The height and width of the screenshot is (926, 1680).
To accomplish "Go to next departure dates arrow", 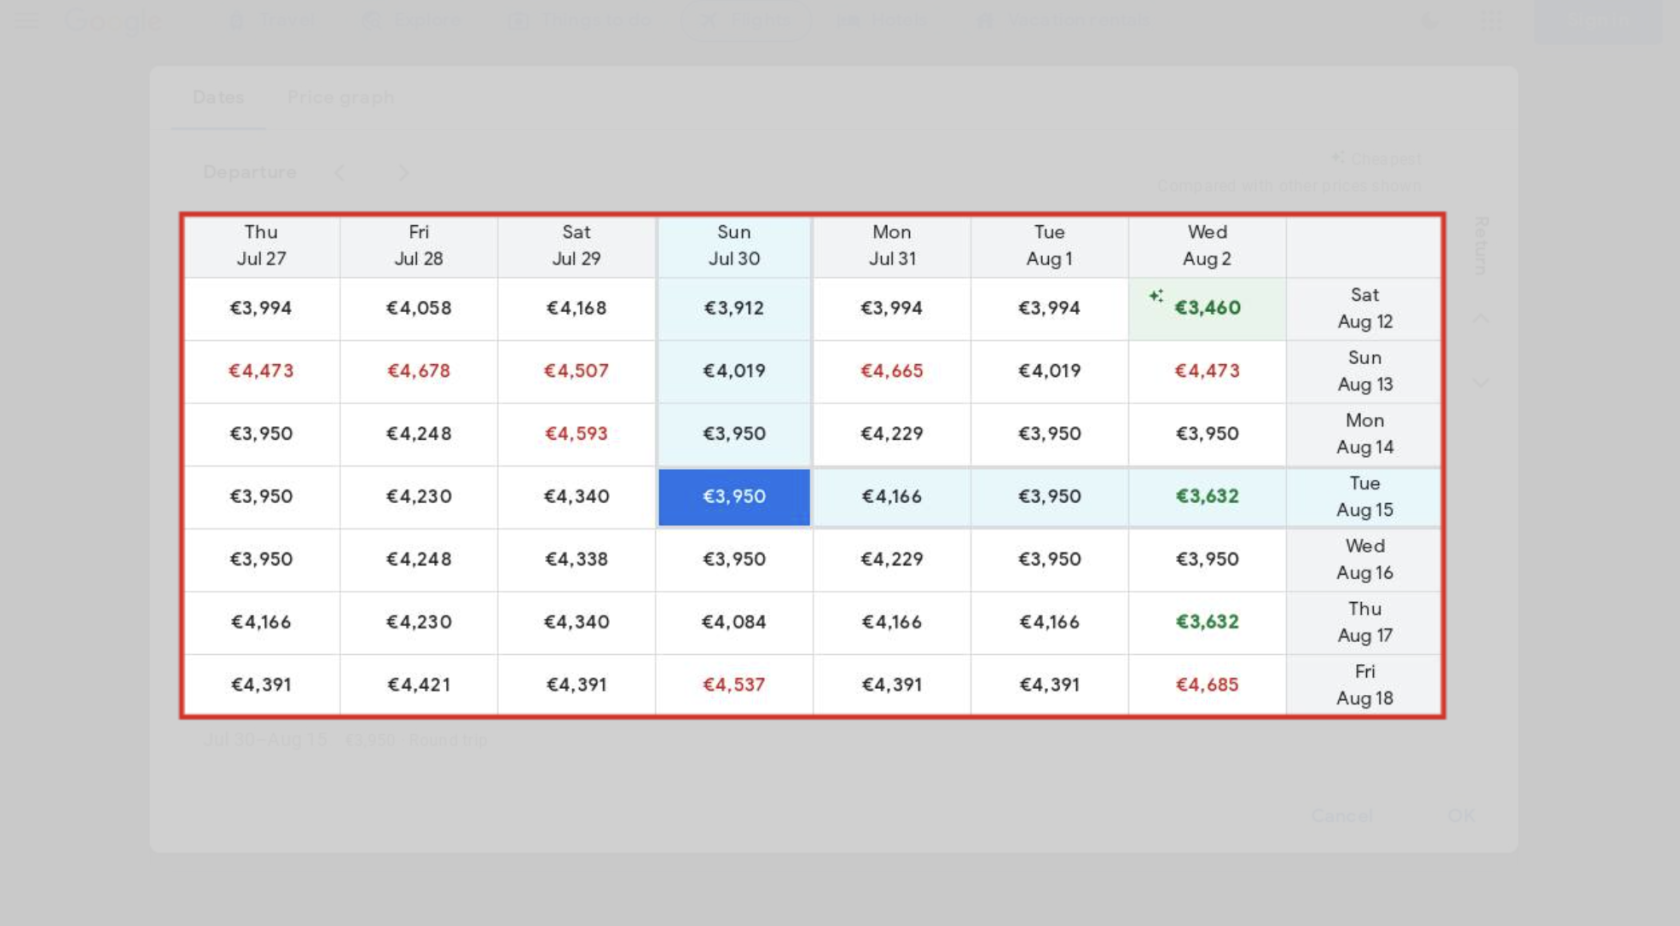I will 404,172.
